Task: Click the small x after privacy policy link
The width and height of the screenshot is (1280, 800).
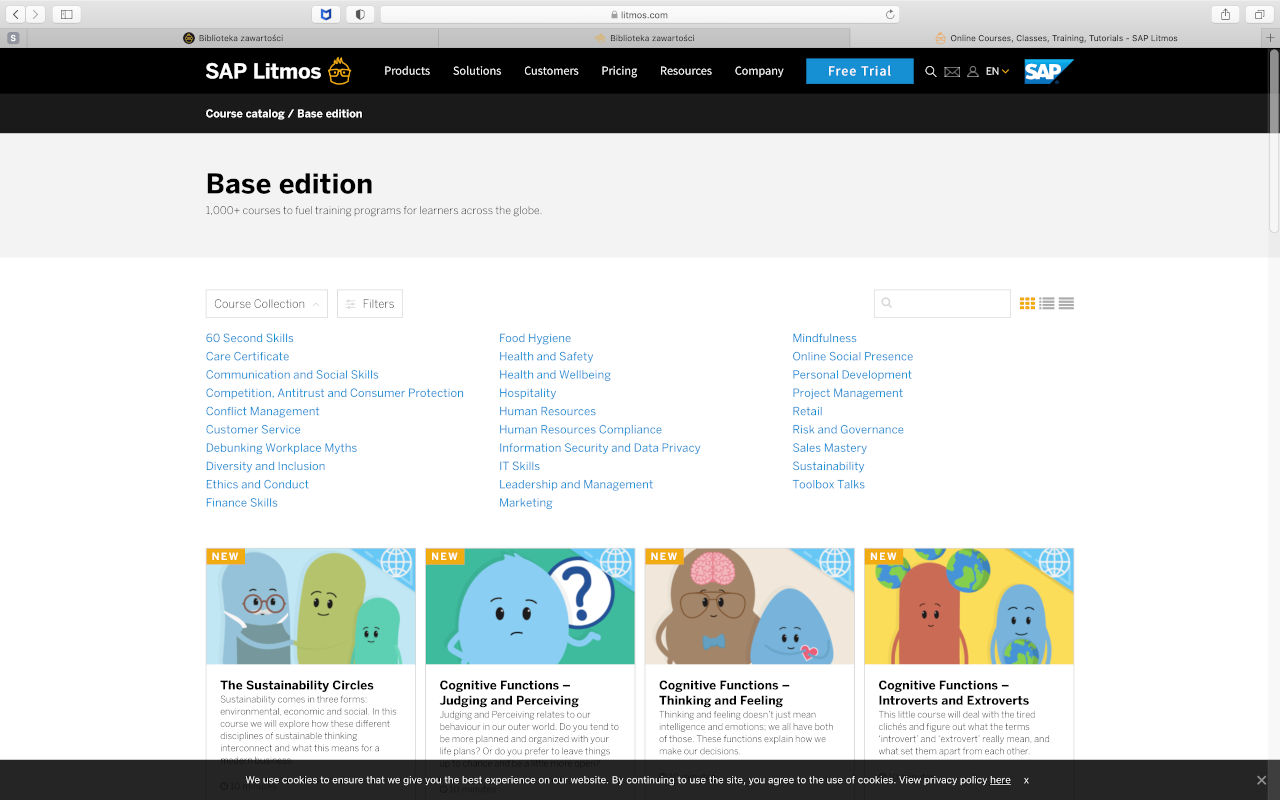Action: click(x=1026, y=780)
